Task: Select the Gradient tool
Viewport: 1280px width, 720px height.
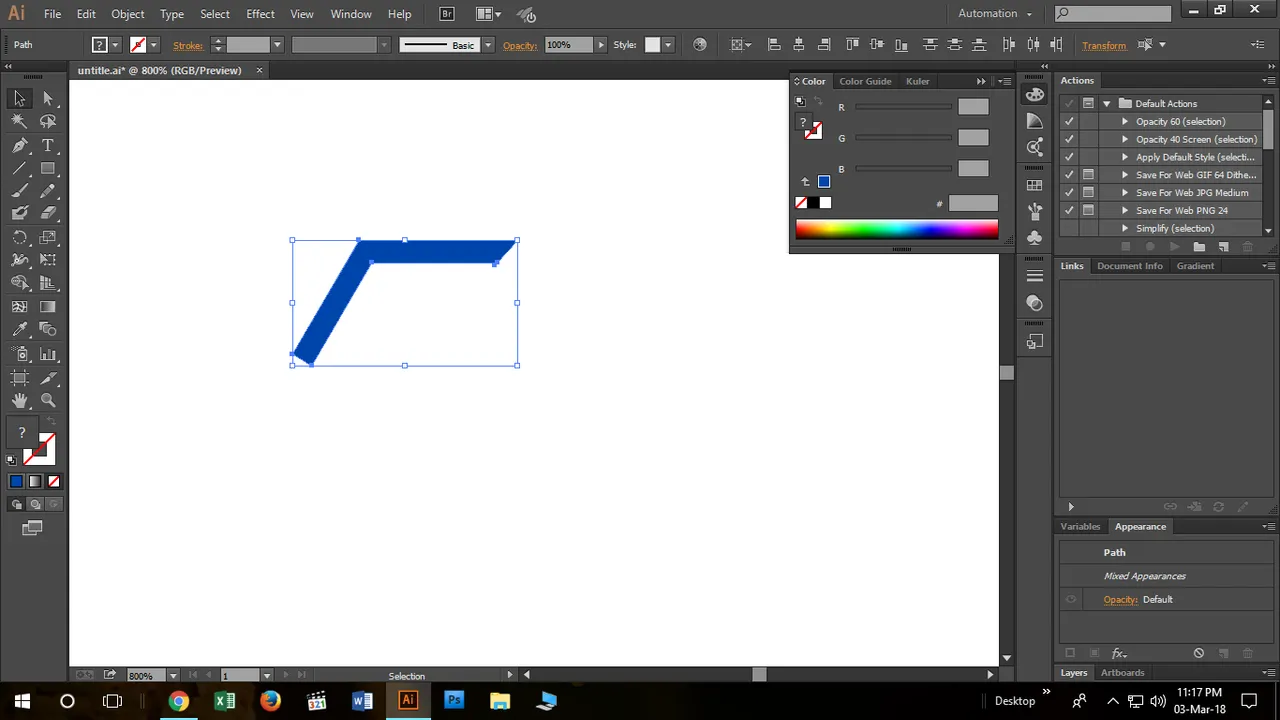Action: [47, 307]
